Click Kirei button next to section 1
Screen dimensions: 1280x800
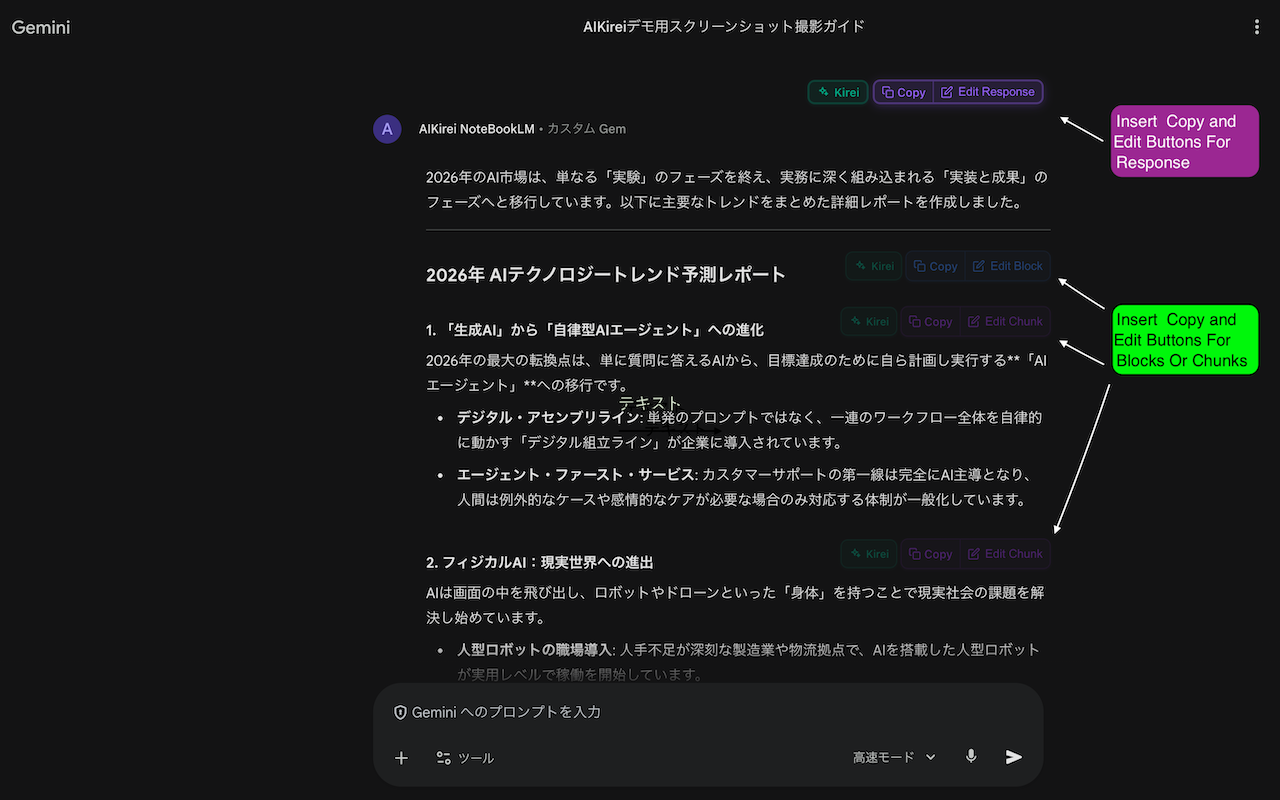pyautogui.click(x=868, y=321)
